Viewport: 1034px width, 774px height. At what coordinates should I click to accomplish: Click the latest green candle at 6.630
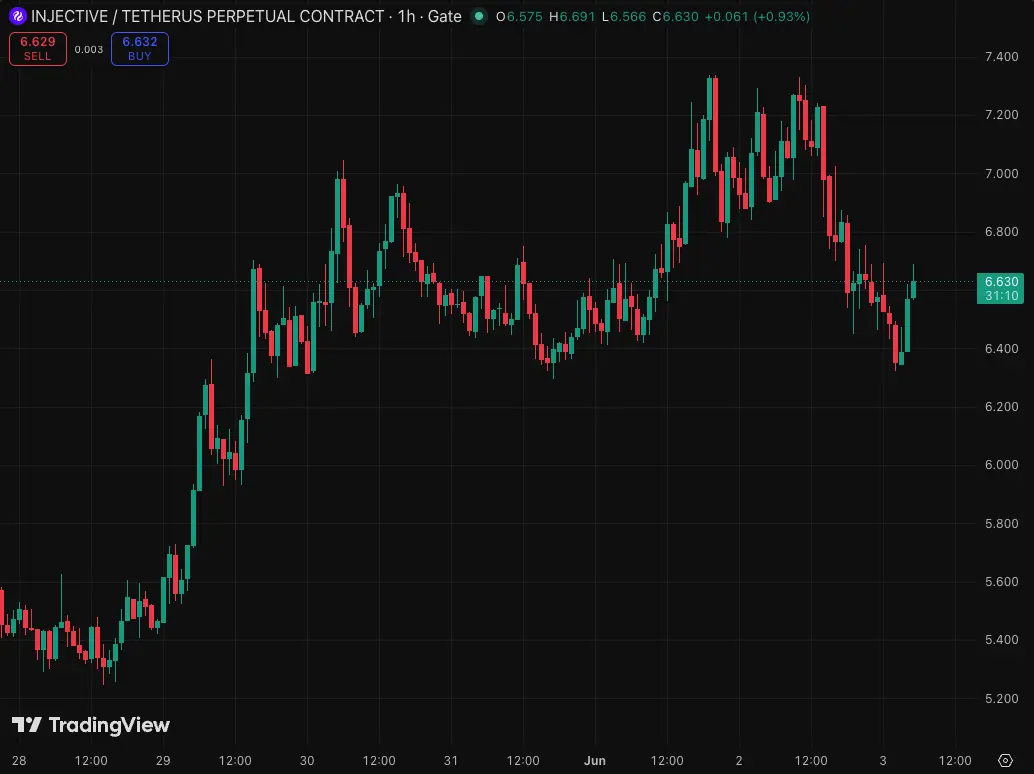(x=913, y=289)
